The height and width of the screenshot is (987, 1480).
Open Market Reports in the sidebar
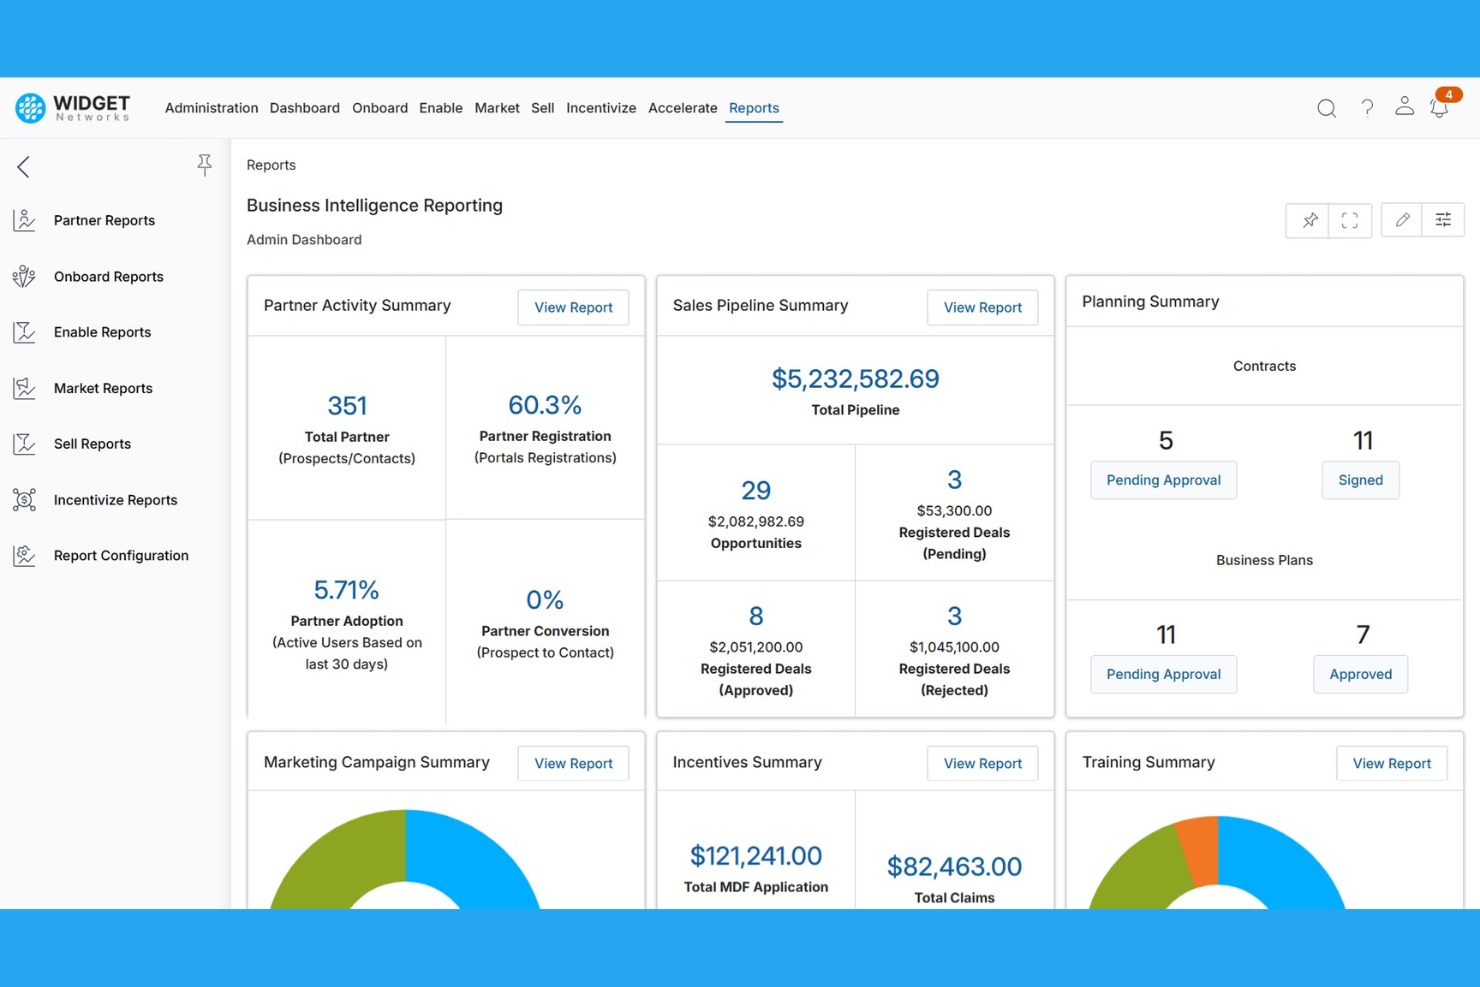[x=103, y=388]
